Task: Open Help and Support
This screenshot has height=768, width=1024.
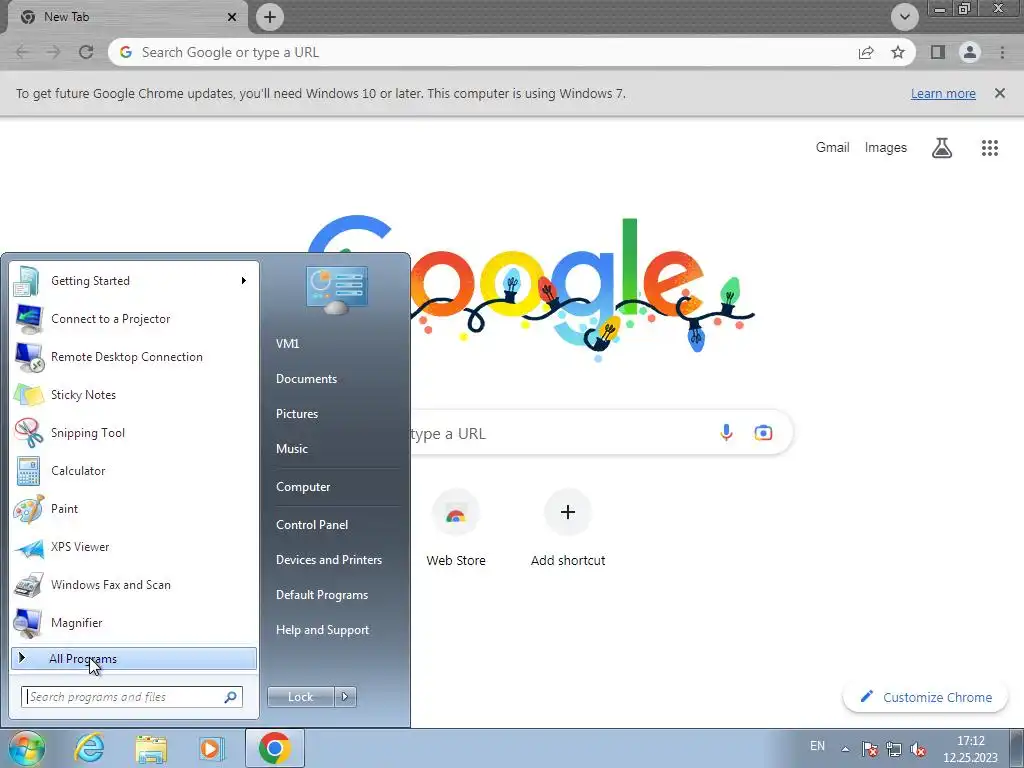Action: click(336, 630)
